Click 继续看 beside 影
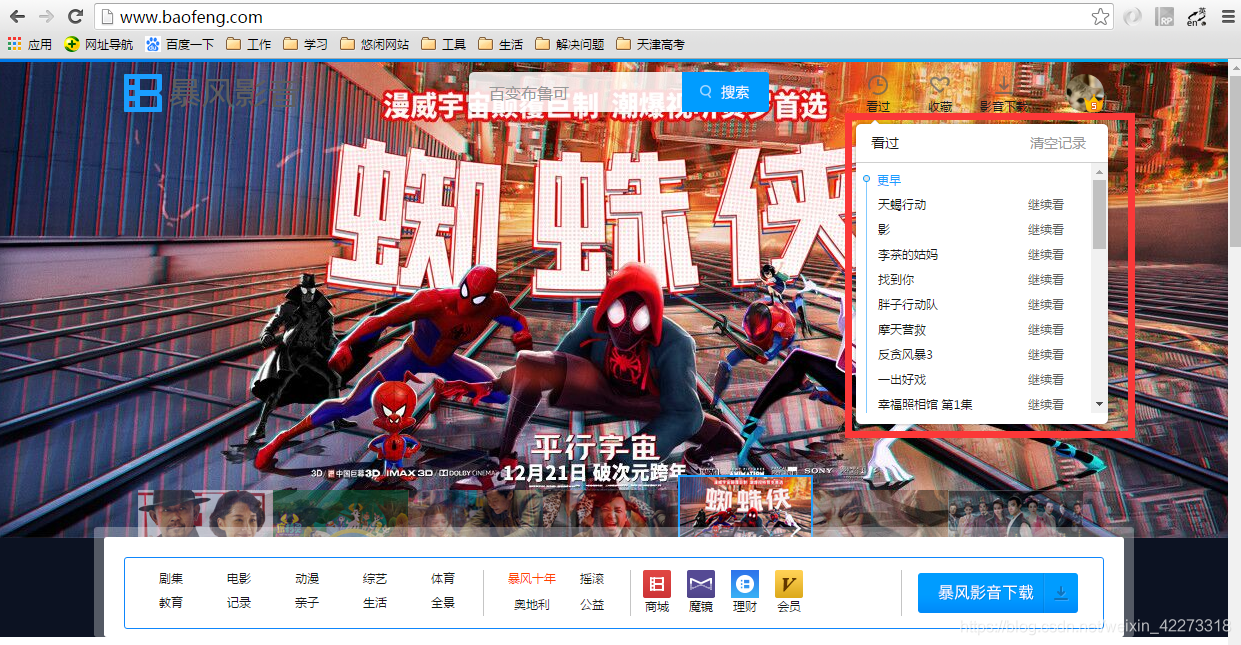The width and height of the screenshot is (1241, 645). (x=1046, y=230)
